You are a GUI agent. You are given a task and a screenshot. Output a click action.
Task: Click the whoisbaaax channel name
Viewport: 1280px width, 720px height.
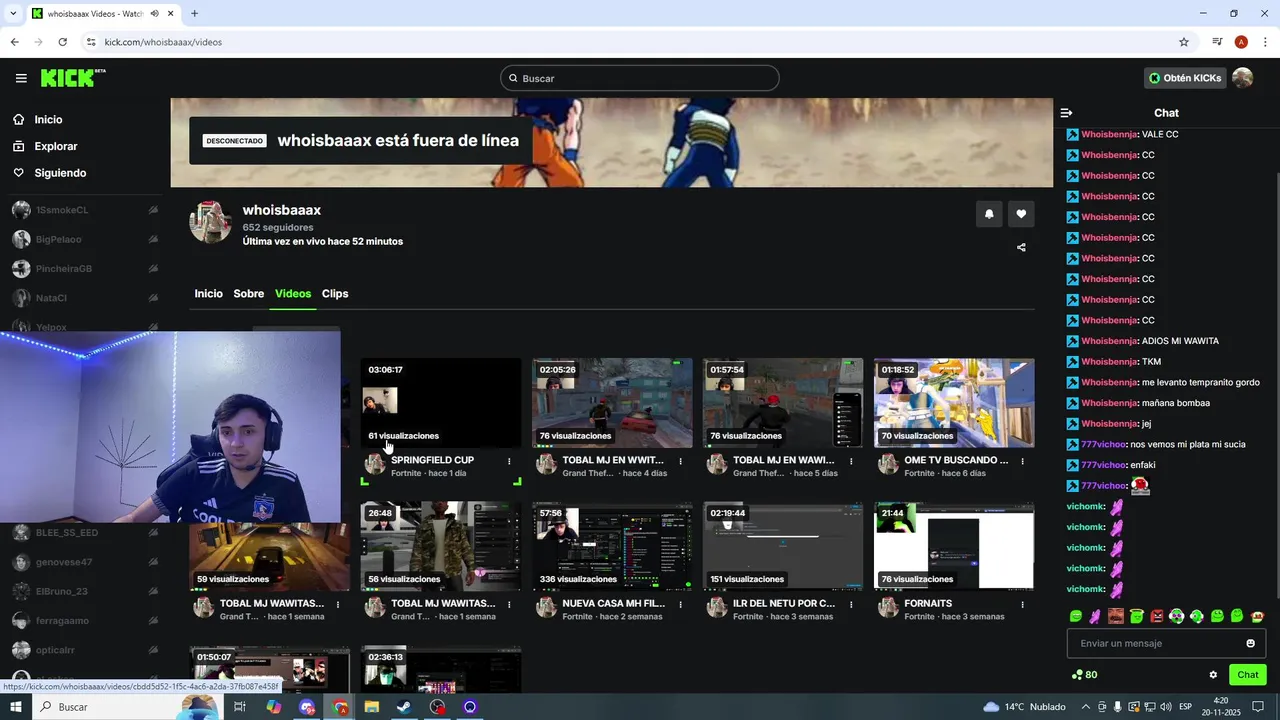[x=281, y=210]
